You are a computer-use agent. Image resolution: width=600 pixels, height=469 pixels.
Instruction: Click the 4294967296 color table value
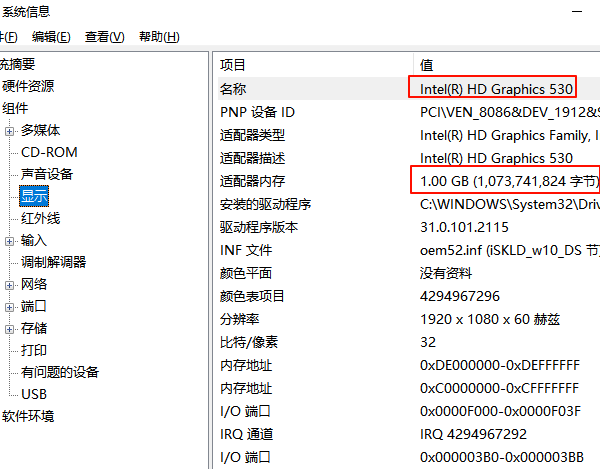pyautogui.click(x=460, y=296)
